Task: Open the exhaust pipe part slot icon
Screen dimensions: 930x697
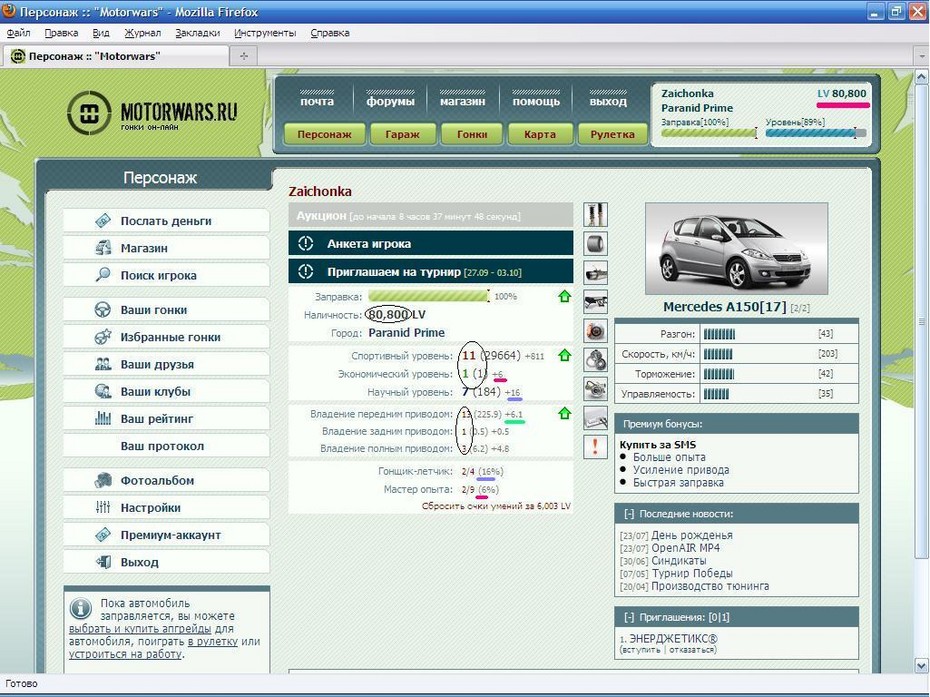Action: (595, 272)
